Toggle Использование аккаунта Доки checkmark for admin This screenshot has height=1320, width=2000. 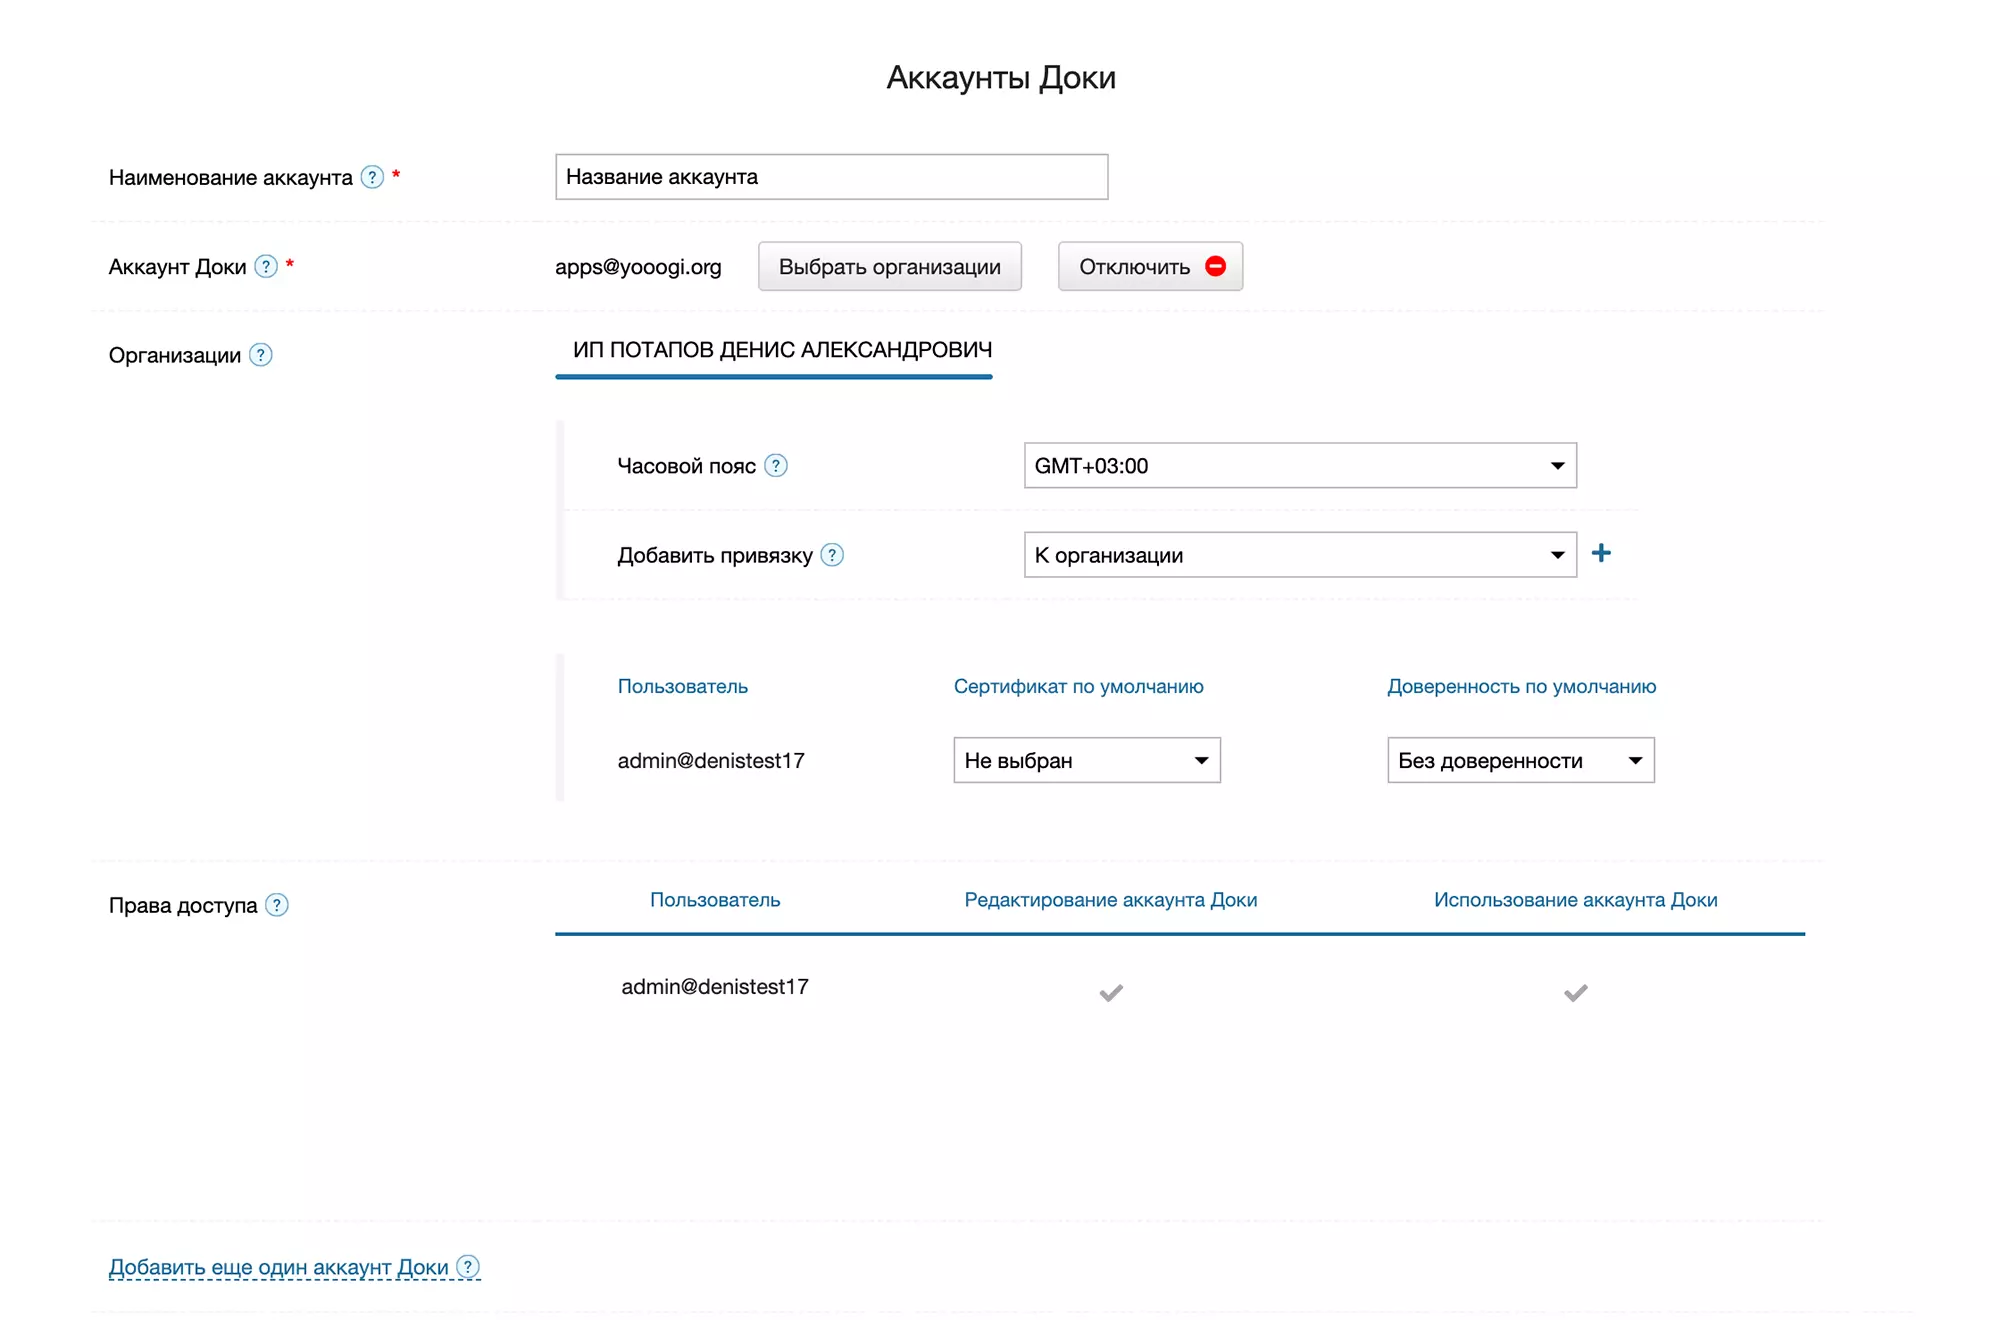tap(1575, 992)
